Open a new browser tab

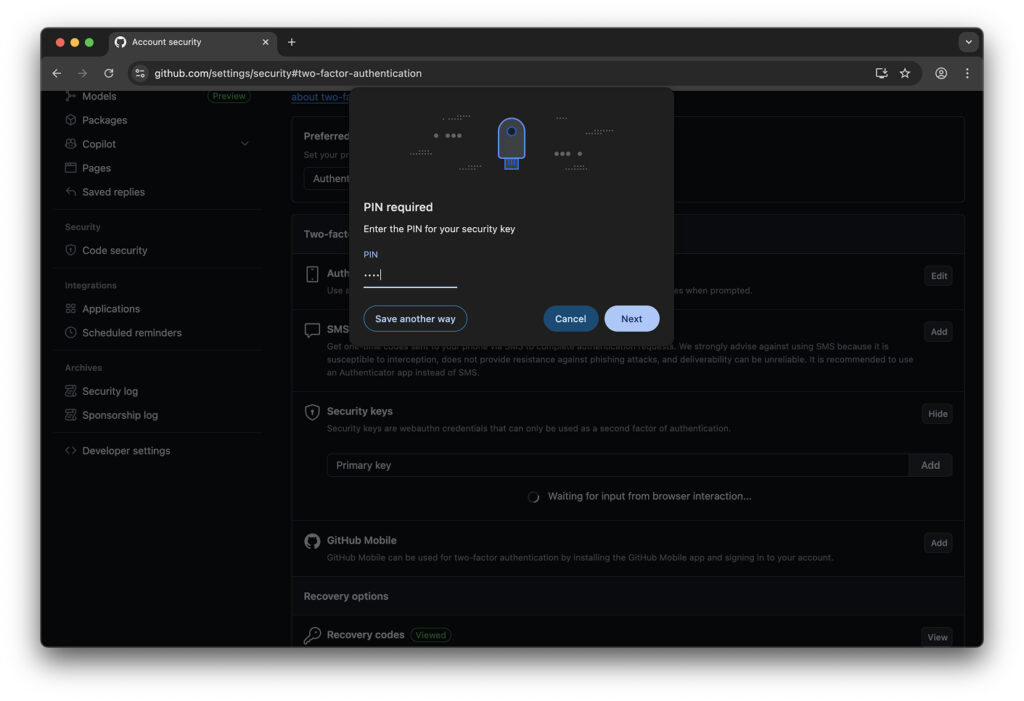(291, 42)
